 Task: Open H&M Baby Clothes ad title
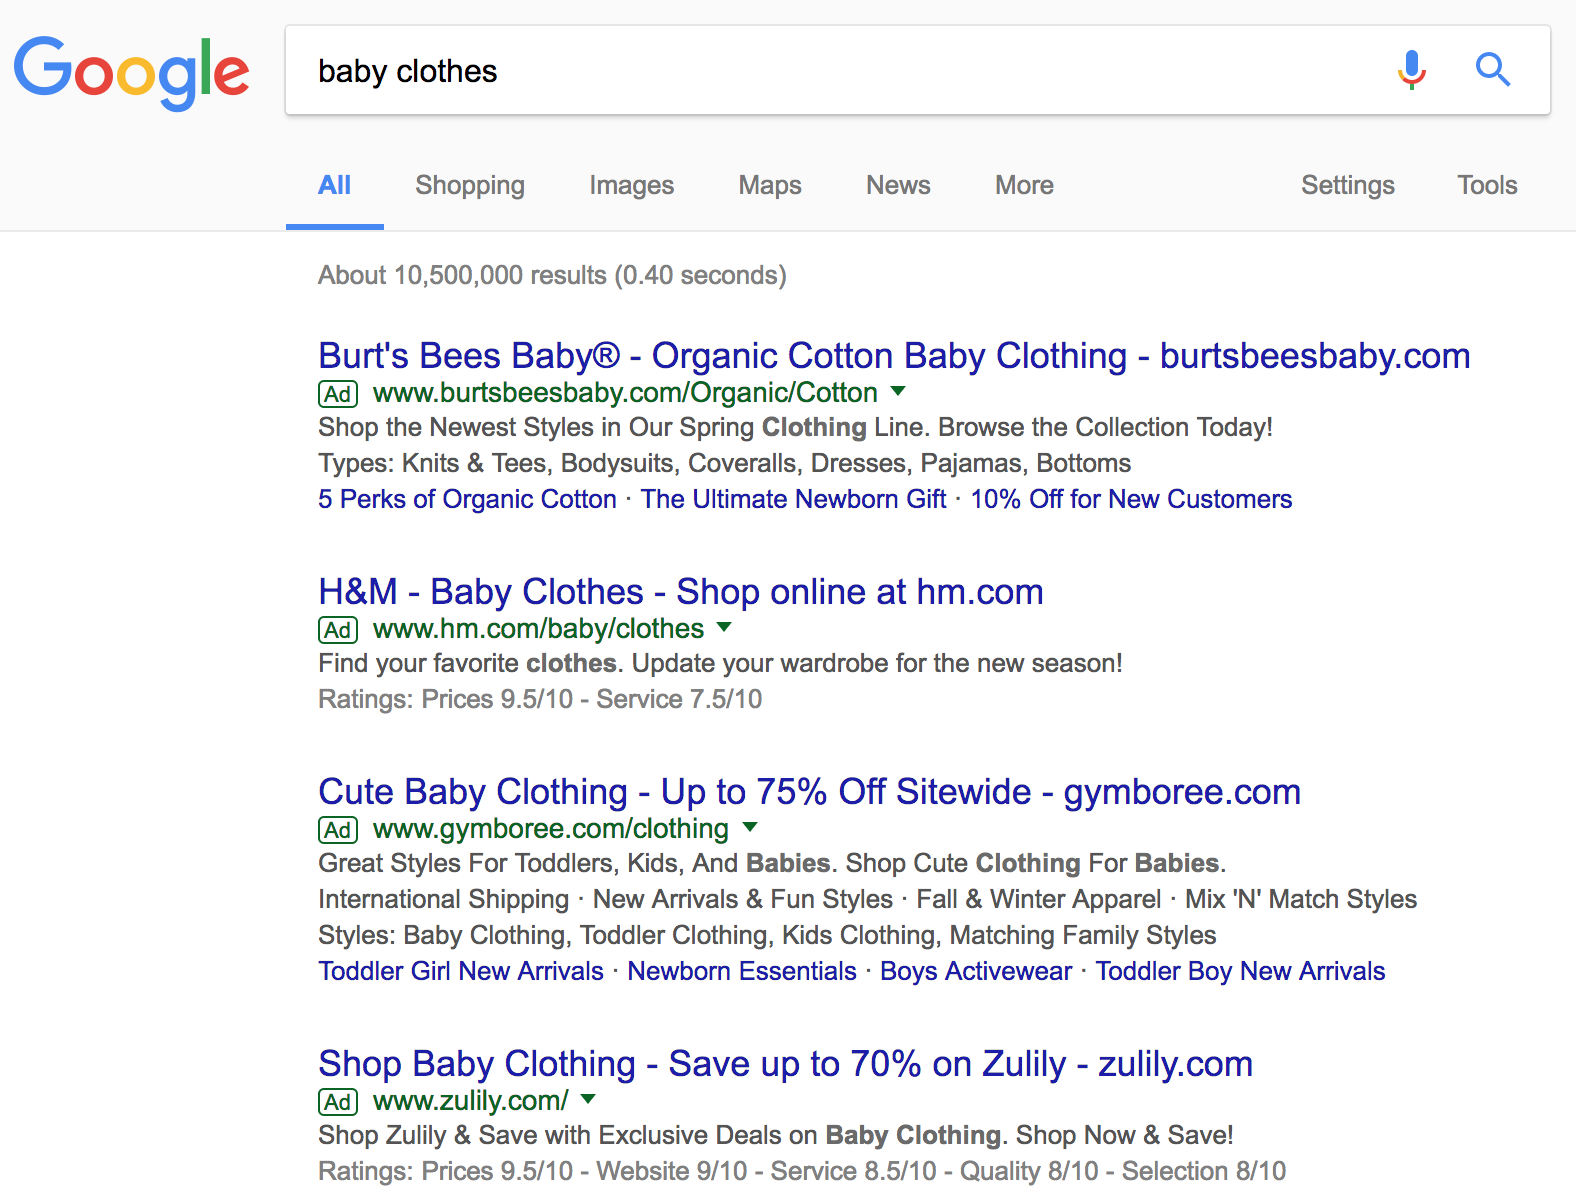click(681, 592)
